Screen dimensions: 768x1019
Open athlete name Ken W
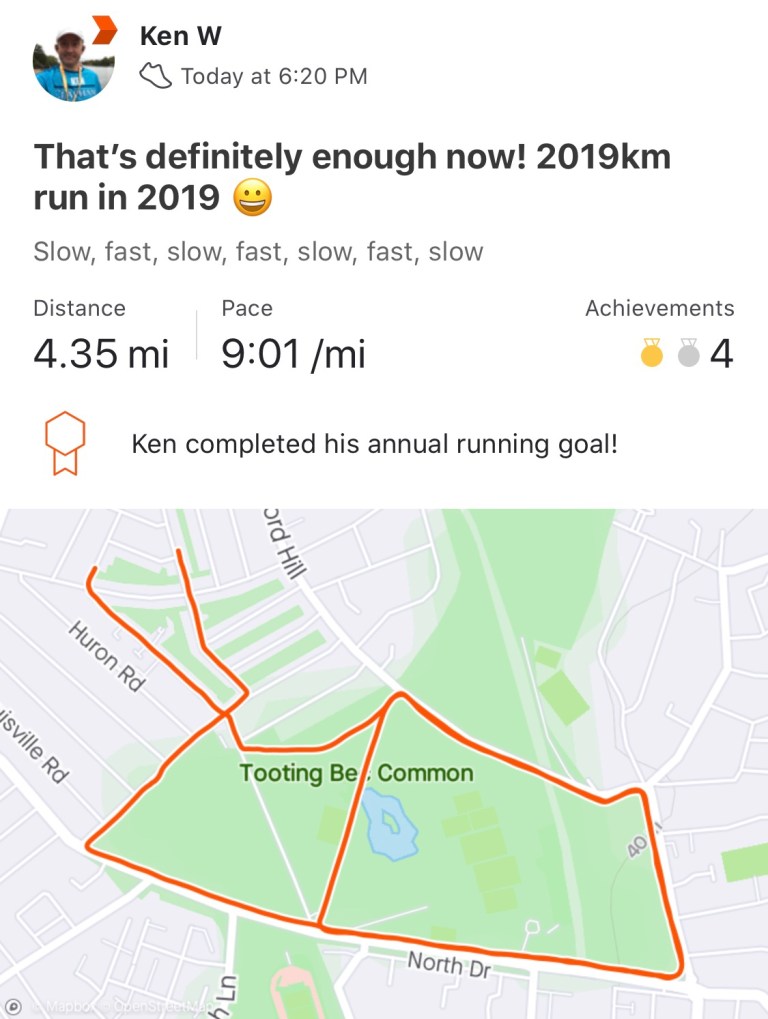[x=180, y=36]
